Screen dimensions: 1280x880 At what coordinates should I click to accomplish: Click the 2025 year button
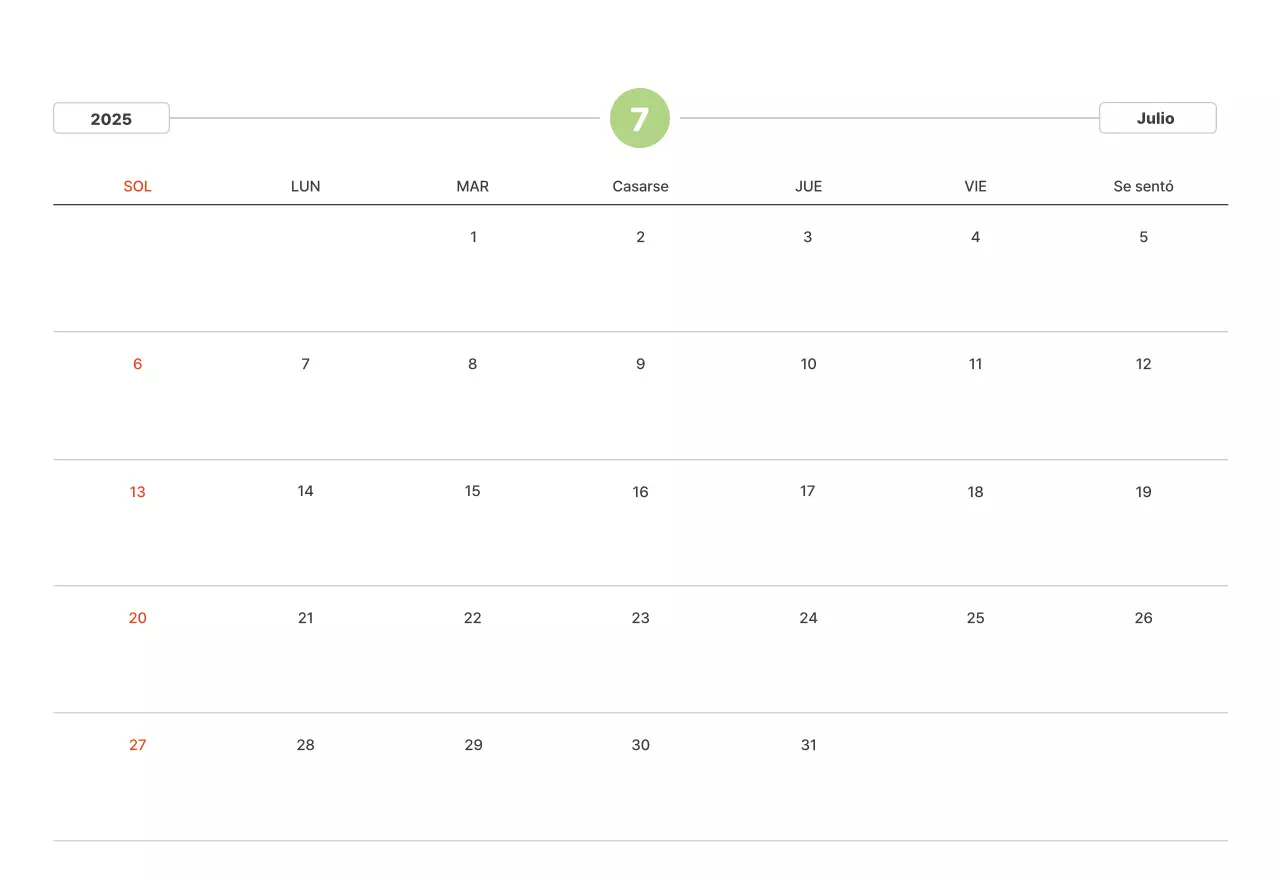pos(111,118)
